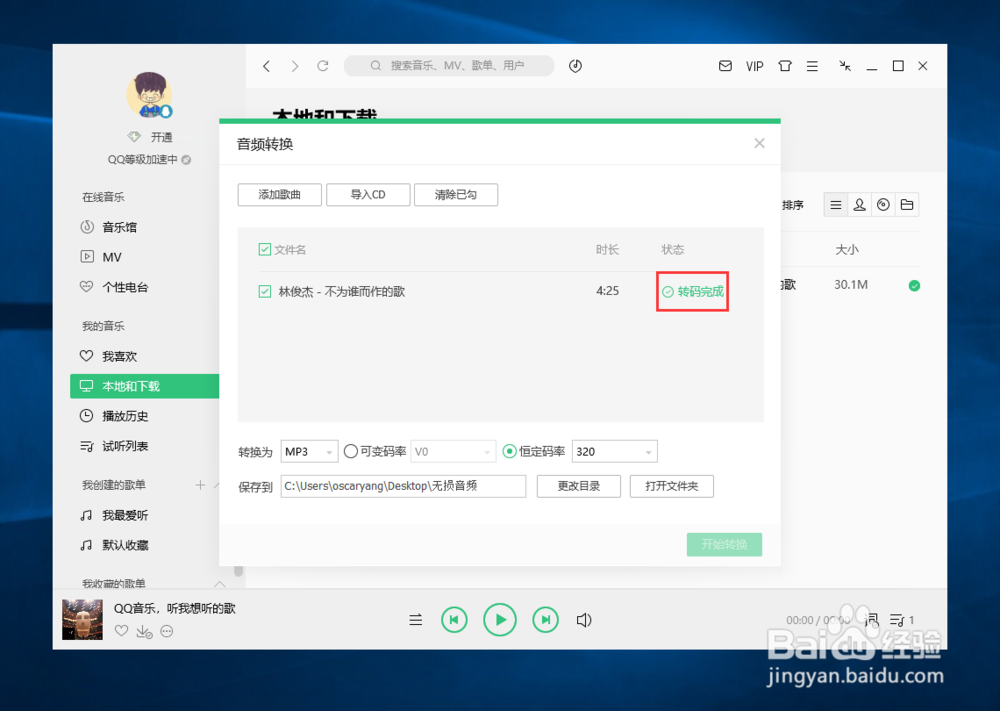
Task: Open the mail inbox icon
Action: pos(725,66)
